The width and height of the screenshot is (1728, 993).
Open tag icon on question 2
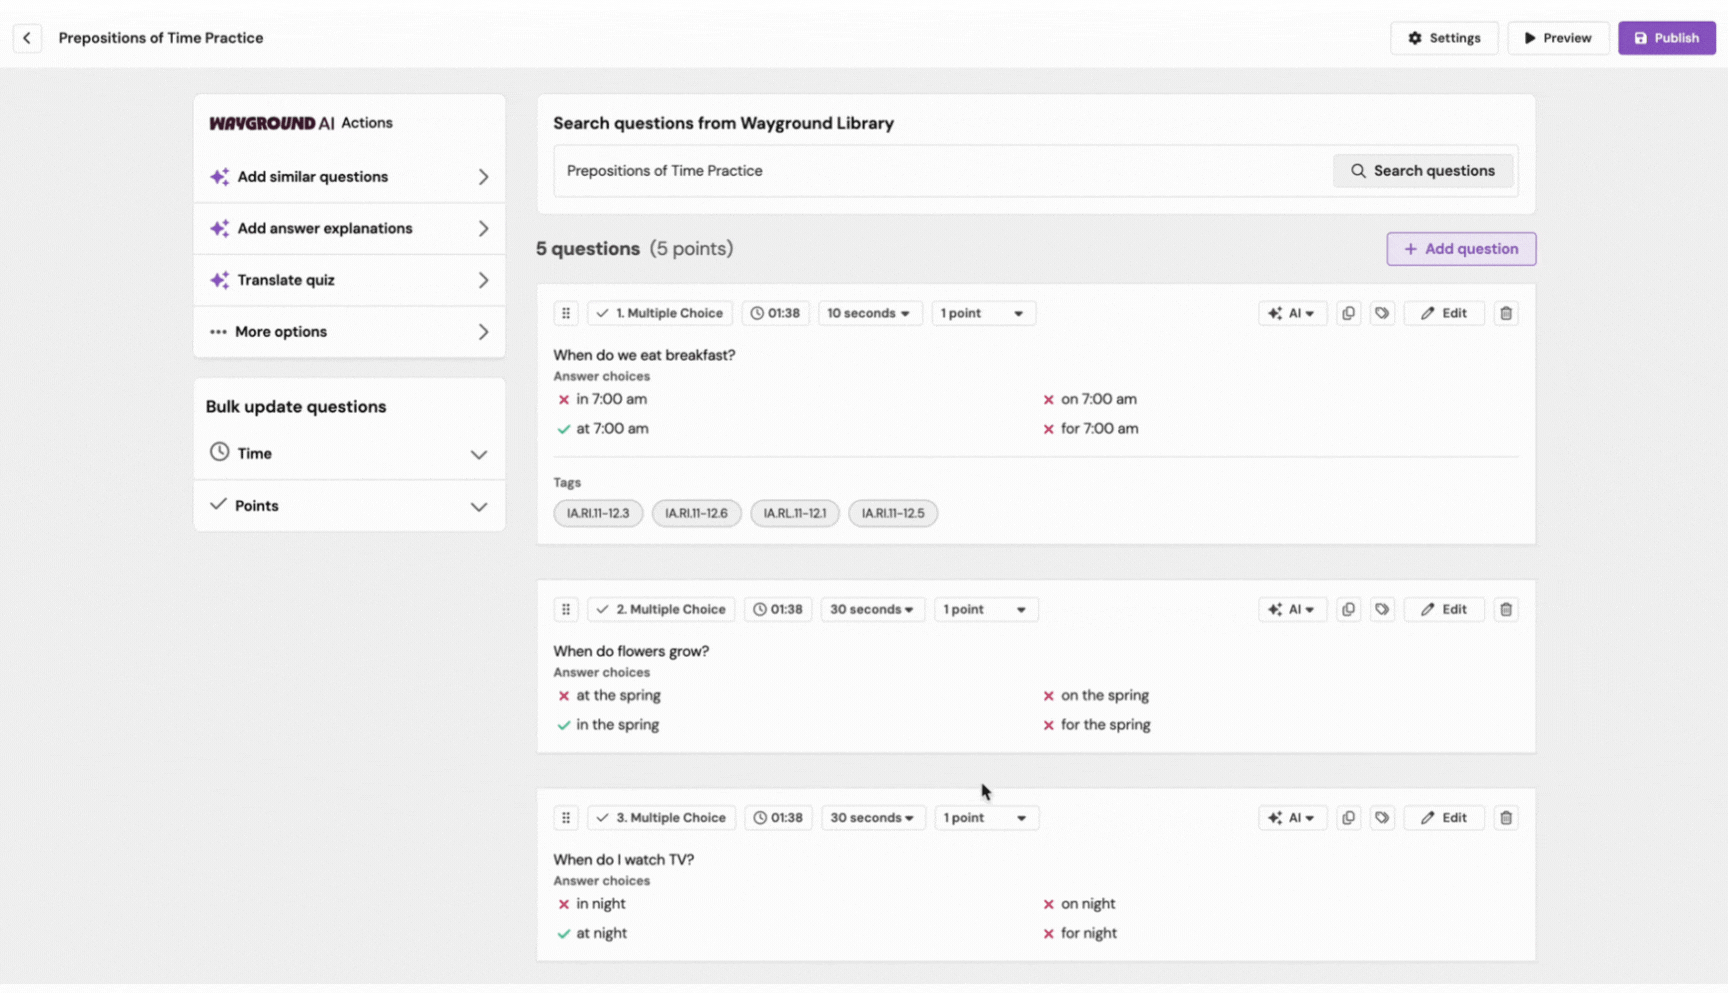pos(1382,609)
